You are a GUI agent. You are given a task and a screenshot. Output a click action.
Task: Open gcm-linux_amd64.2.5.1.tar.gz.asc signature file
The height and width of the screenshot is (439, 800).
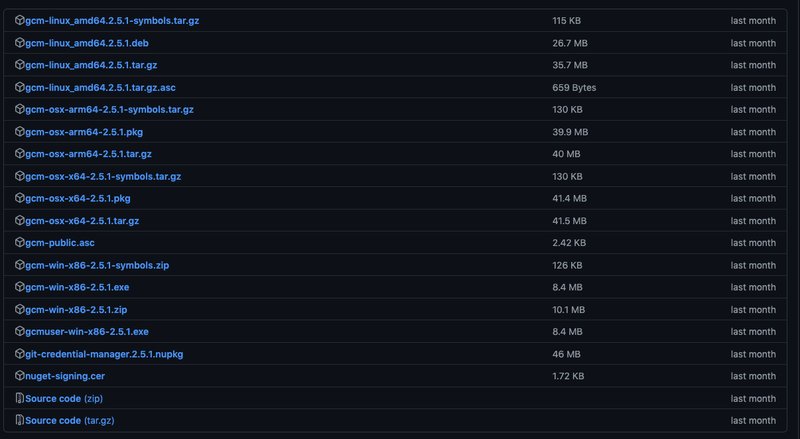coord(101,88)
